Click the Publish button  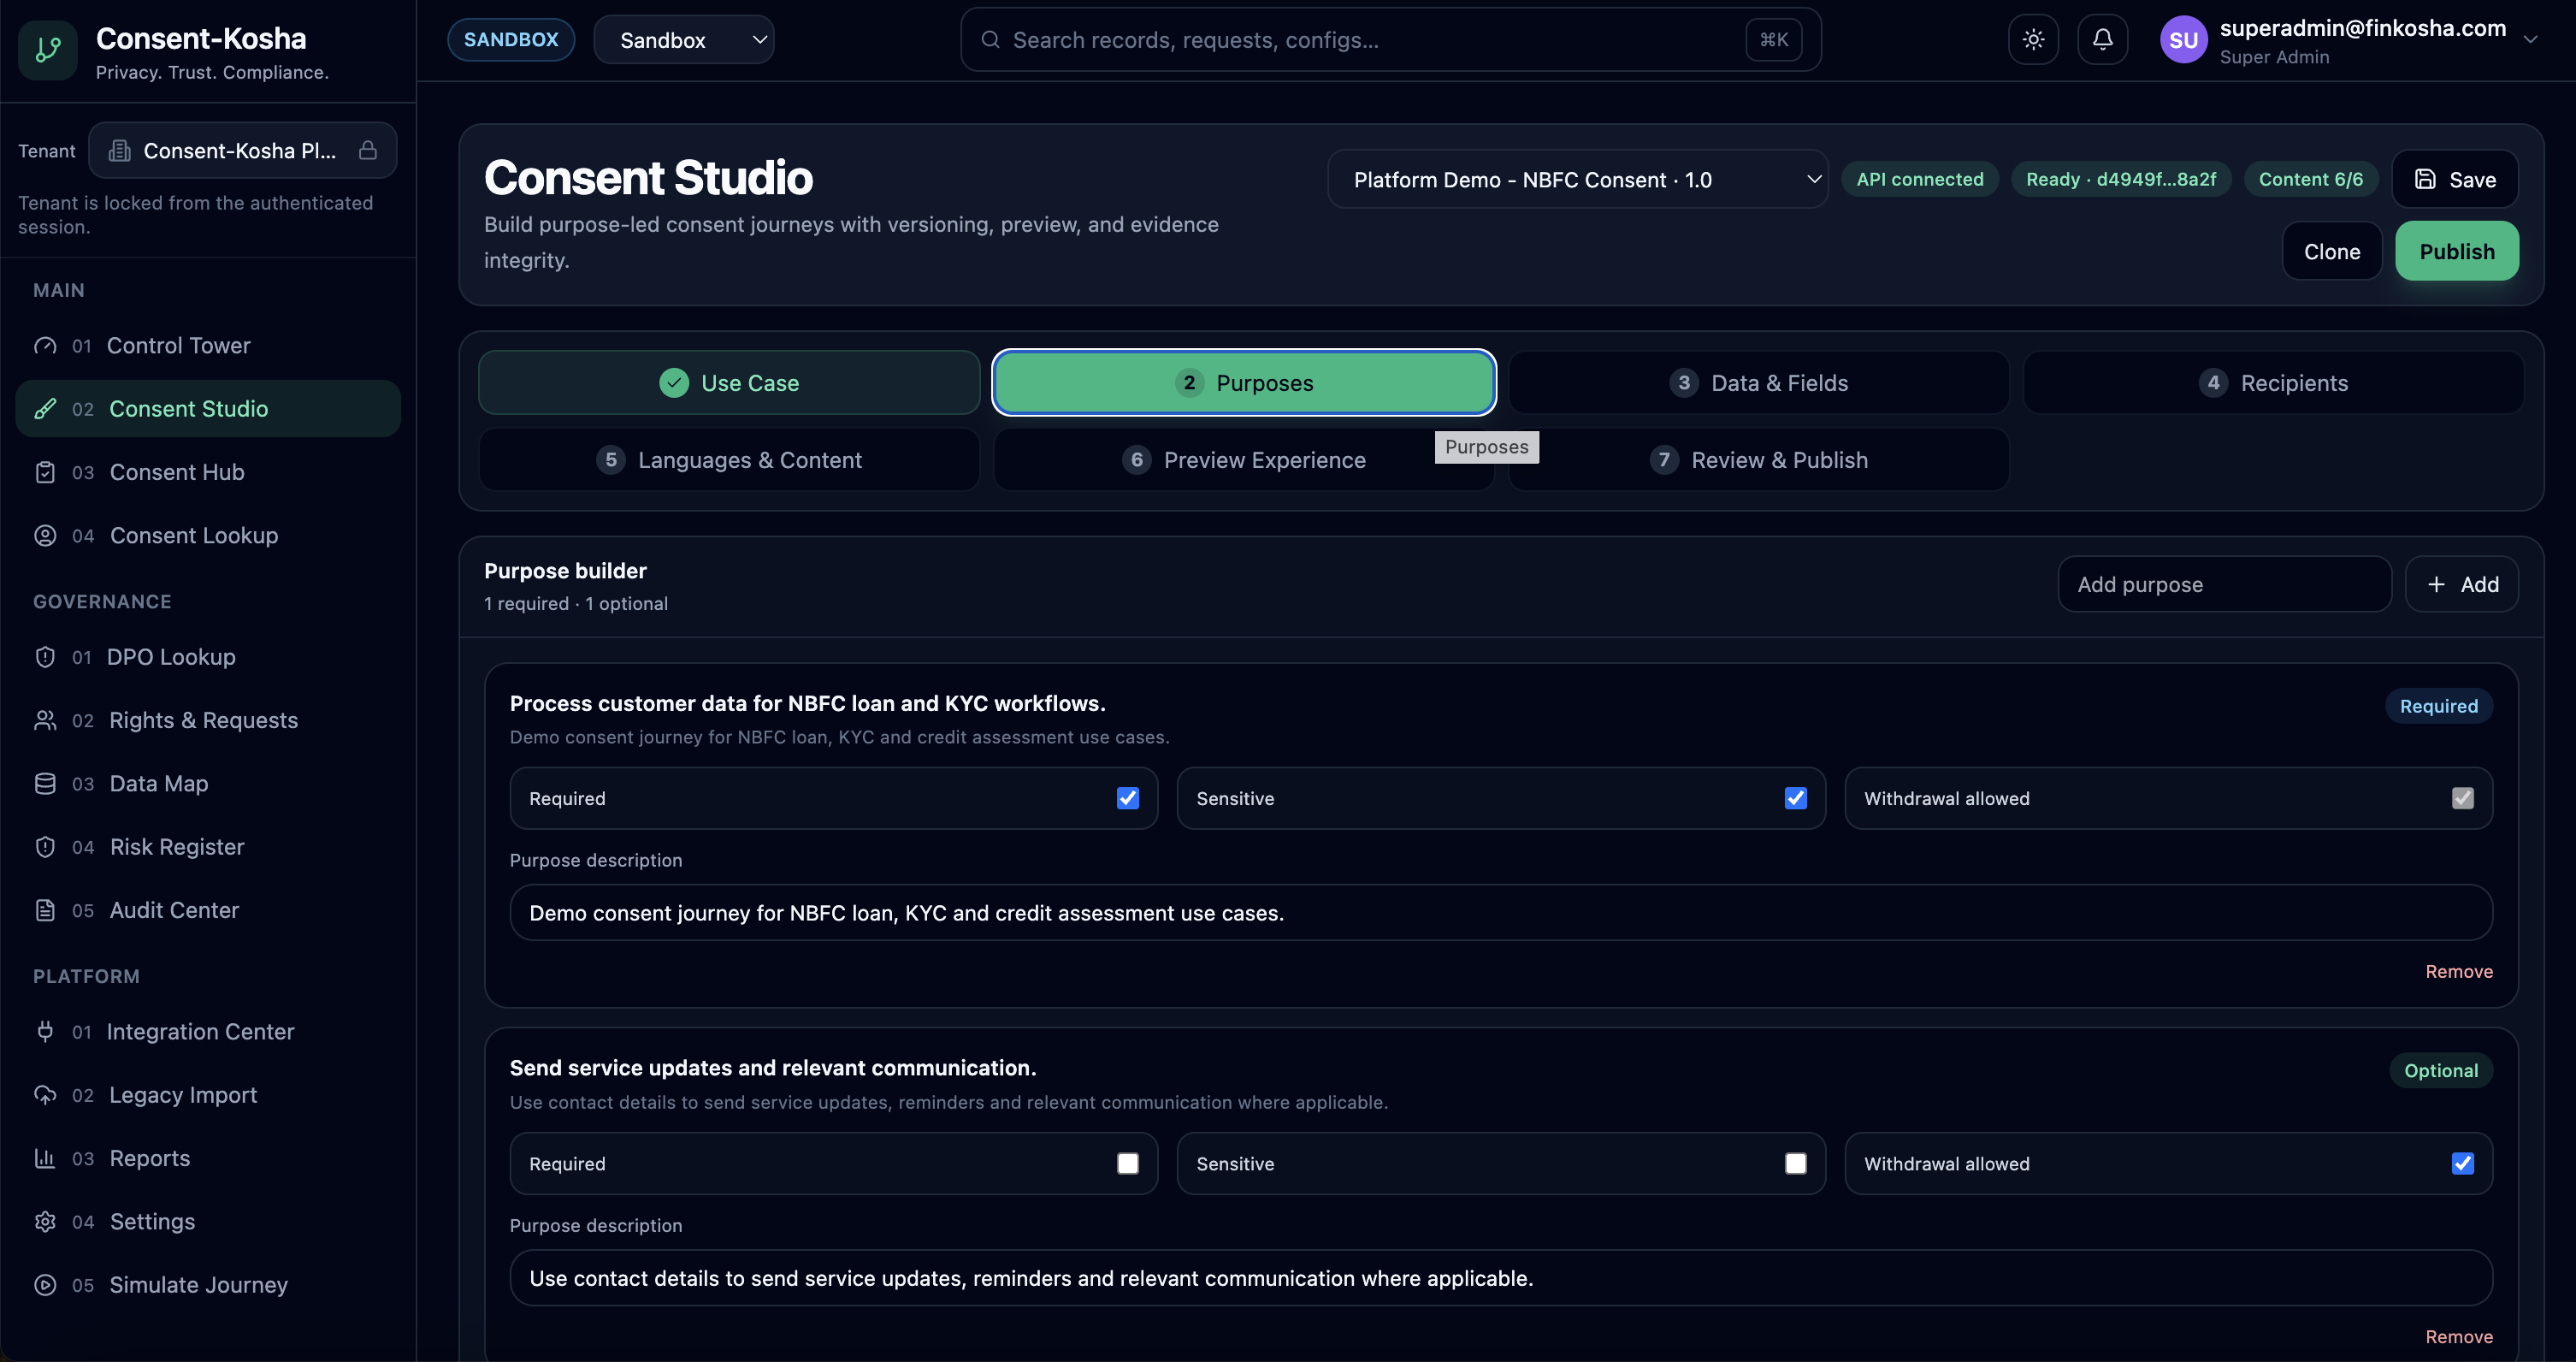tap(2457, 251)
